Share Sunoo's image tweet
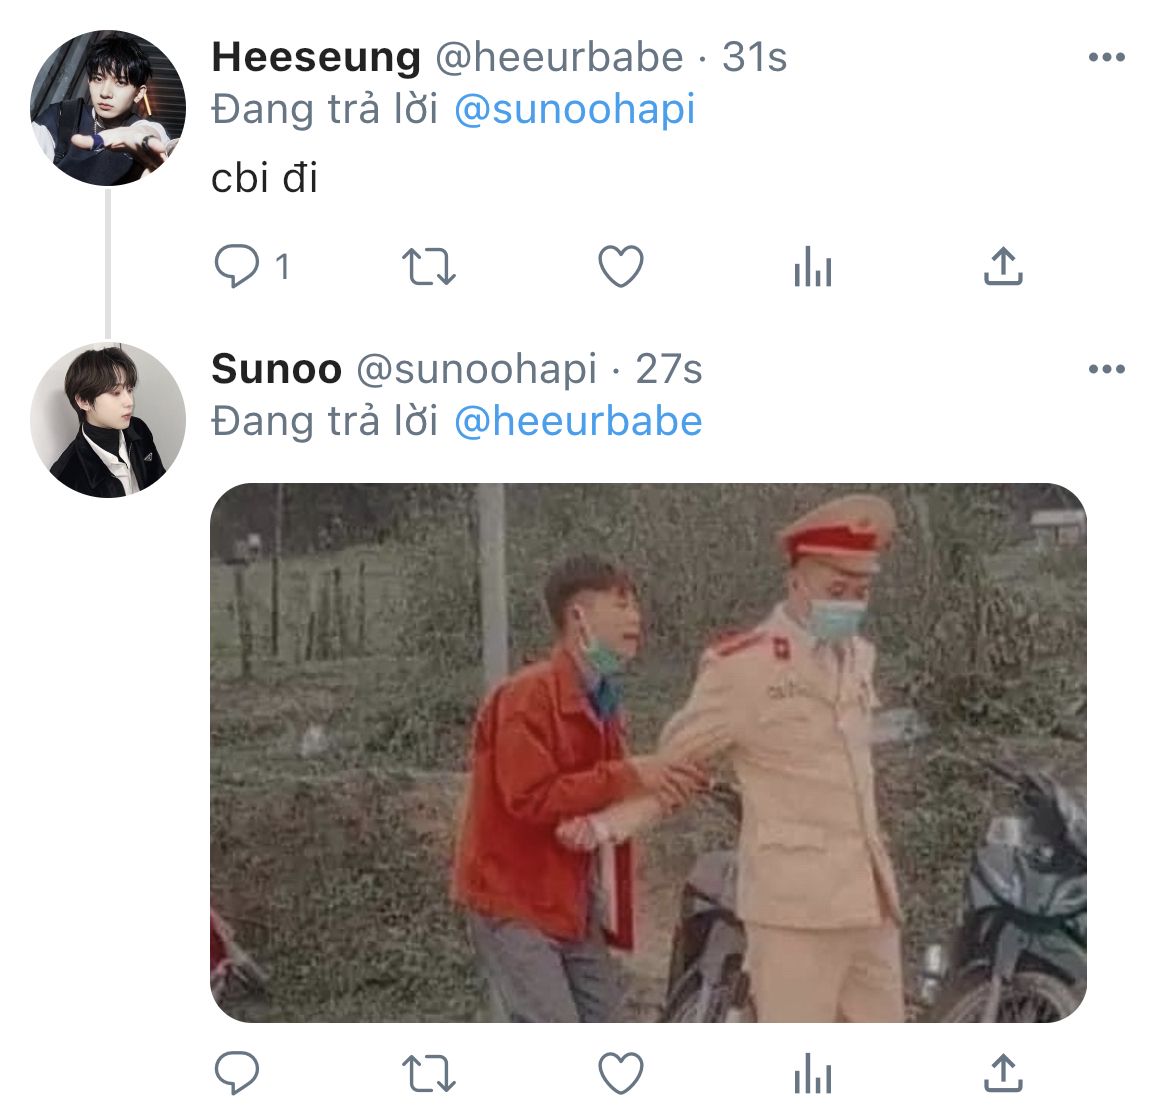Viewport: 1170px width, 1117px height. tap(1003, 1072)
